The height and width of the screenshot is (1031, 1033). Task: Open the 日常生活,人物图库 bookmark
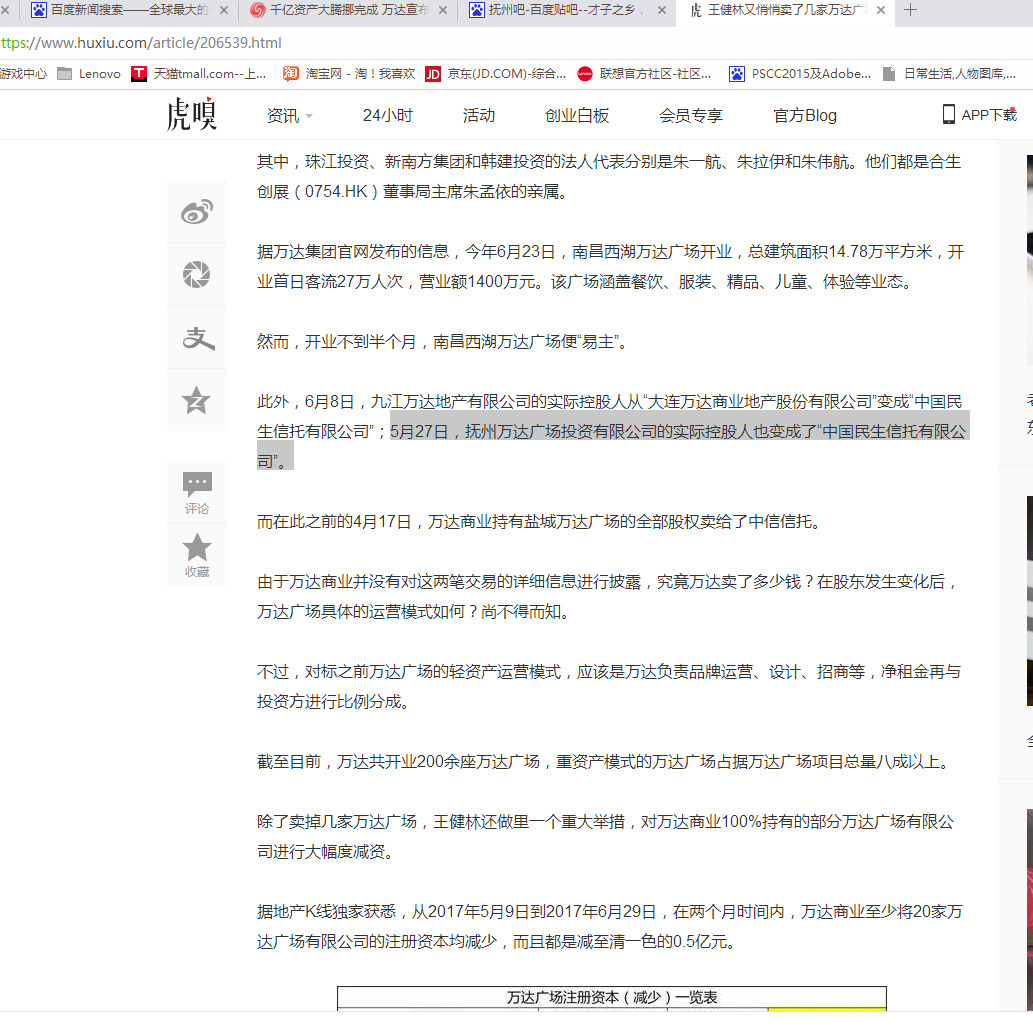[x=949, y=74]
